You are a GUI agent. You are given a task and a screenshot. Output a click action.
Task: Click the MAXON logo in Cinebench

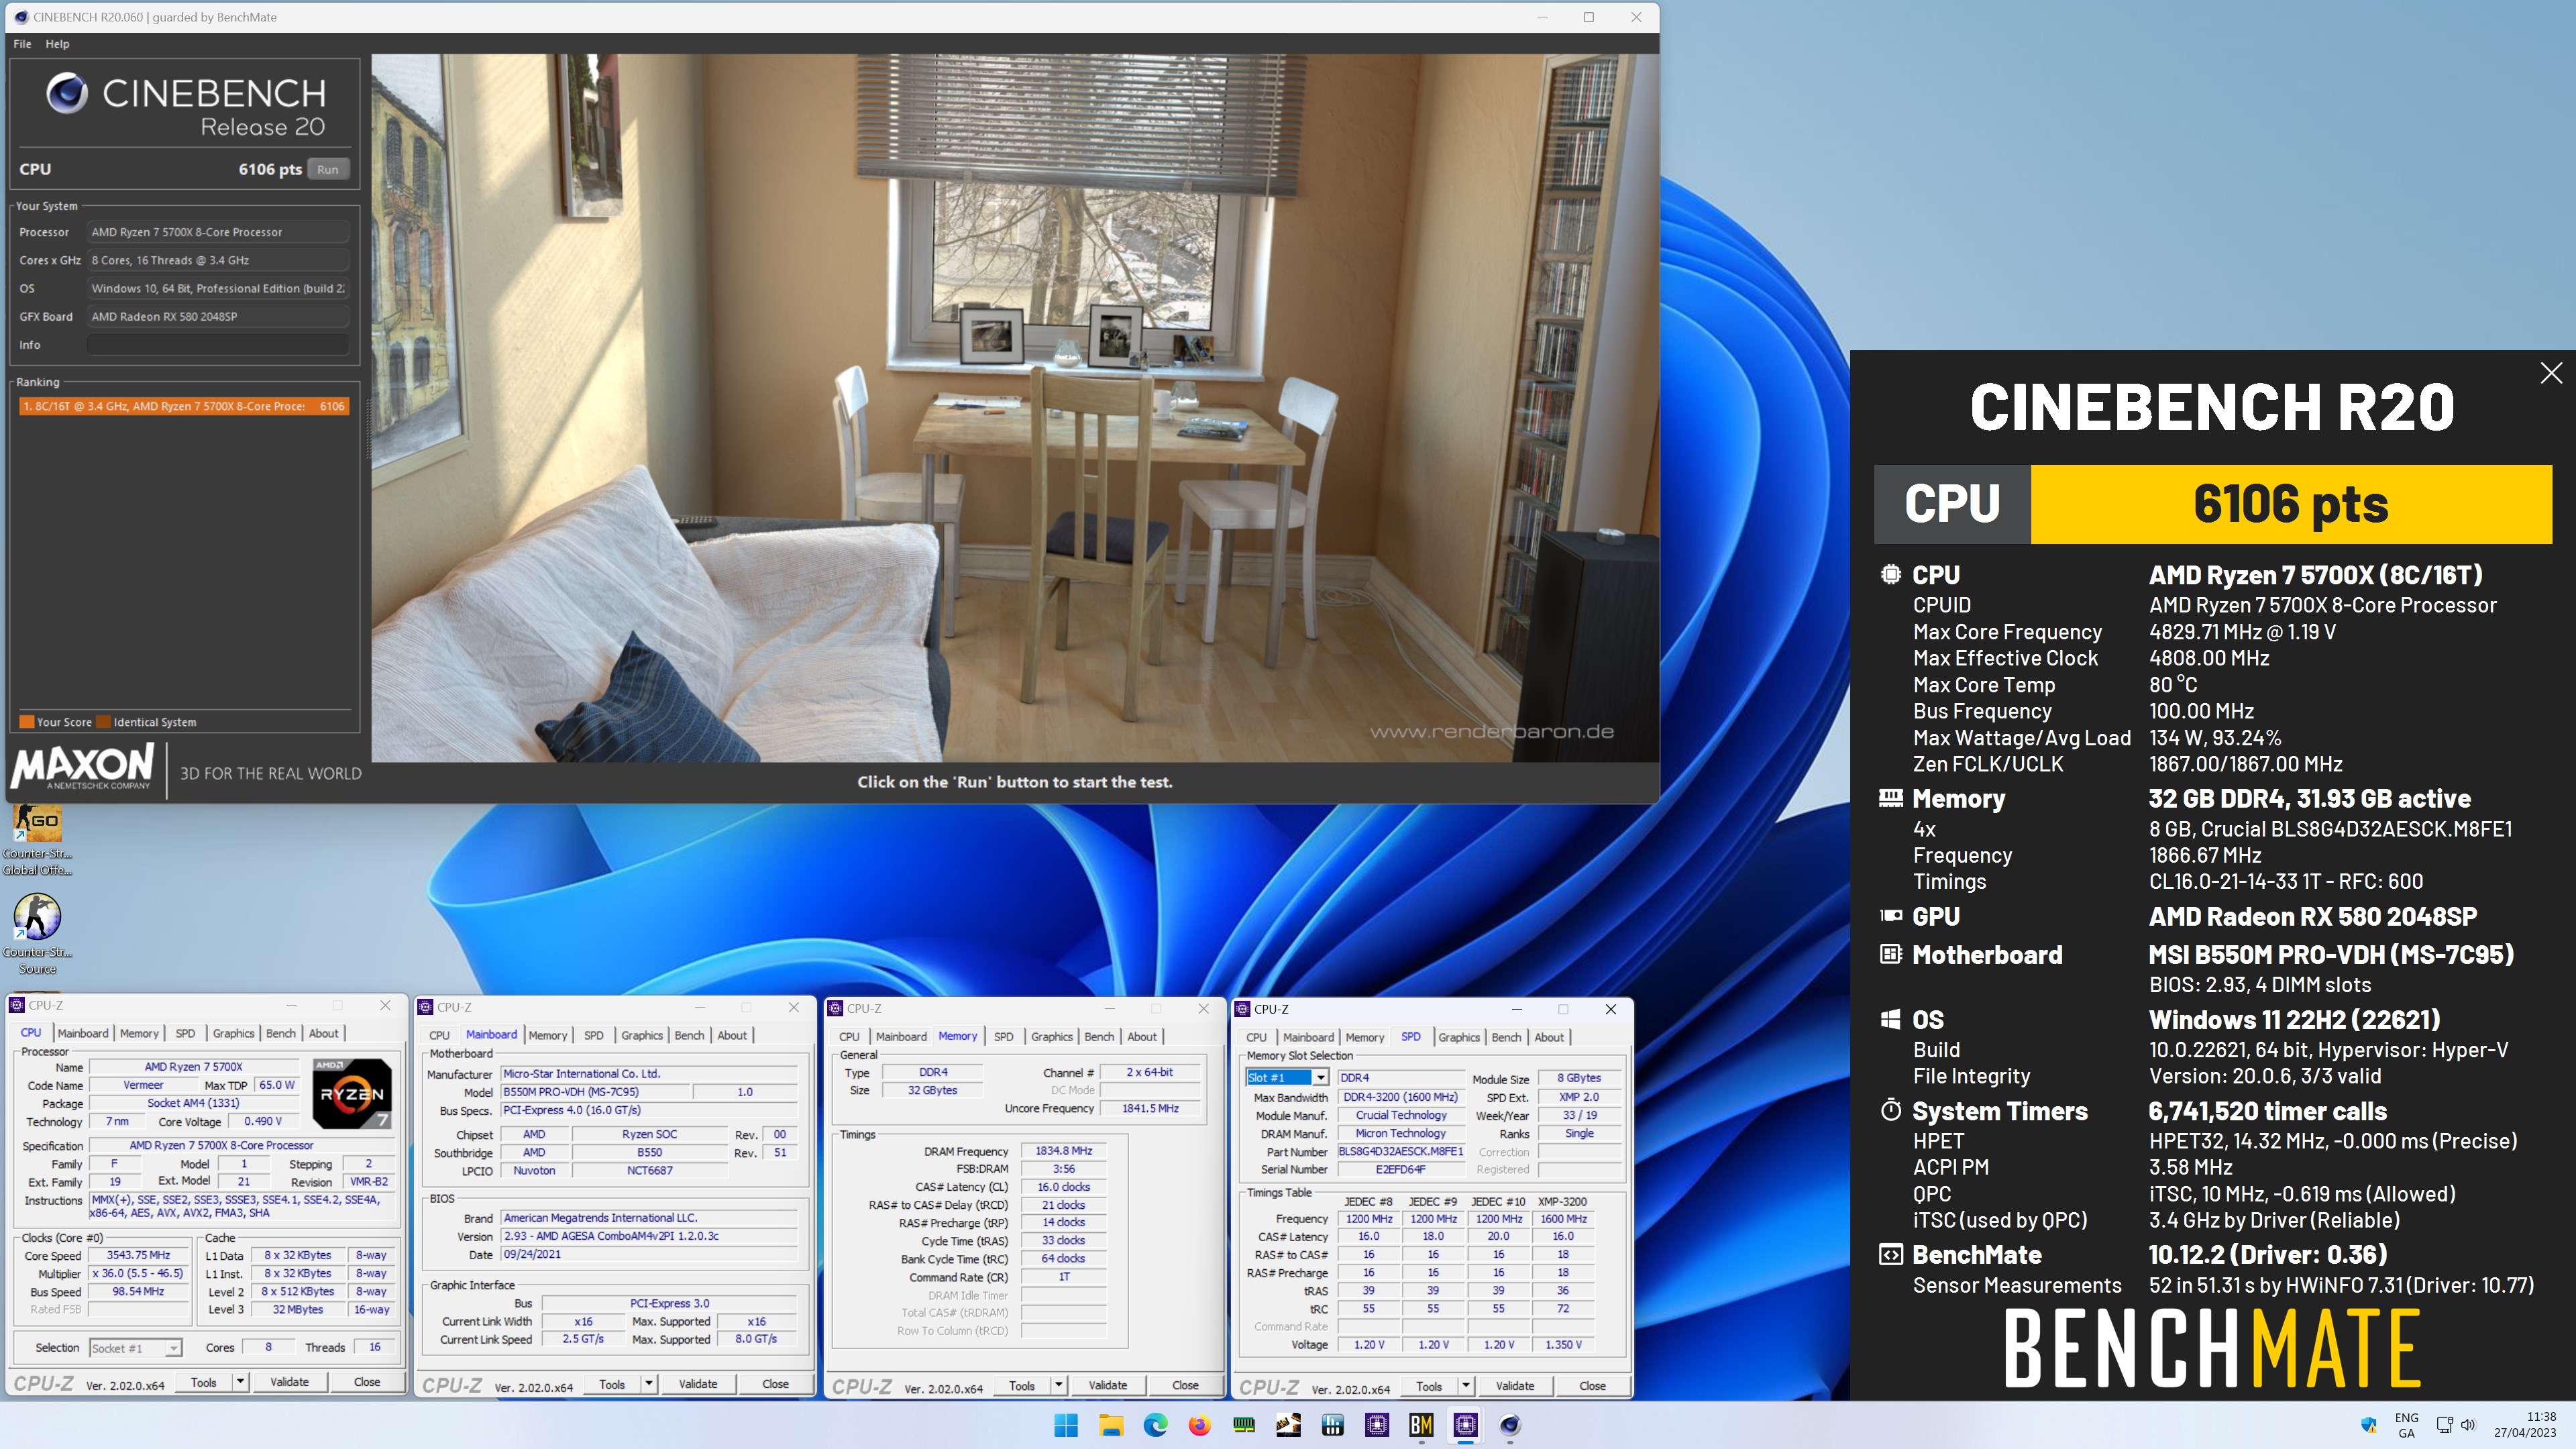tap(83, 767)
